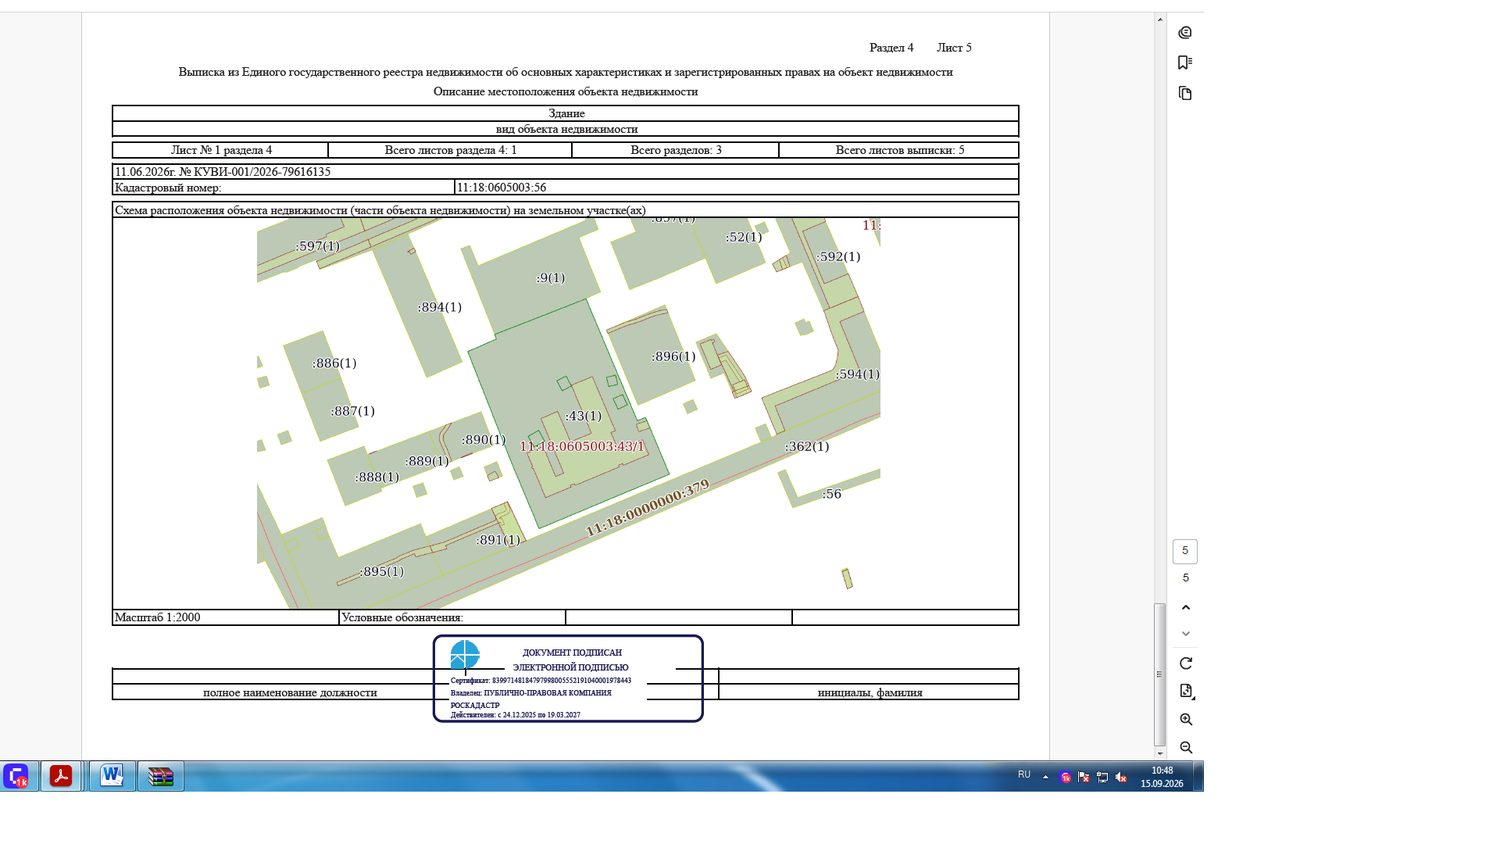This screenshot has width=1500, height=844.
Task: Open the bookmarks panel icon
Action: (1185, 63)
